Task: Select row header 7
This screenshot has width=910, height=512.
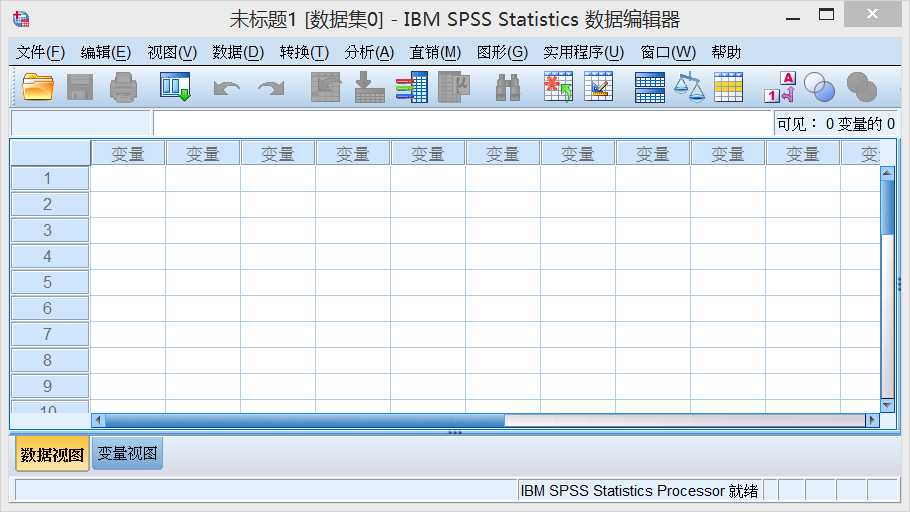Action: [x=50, y=334]
